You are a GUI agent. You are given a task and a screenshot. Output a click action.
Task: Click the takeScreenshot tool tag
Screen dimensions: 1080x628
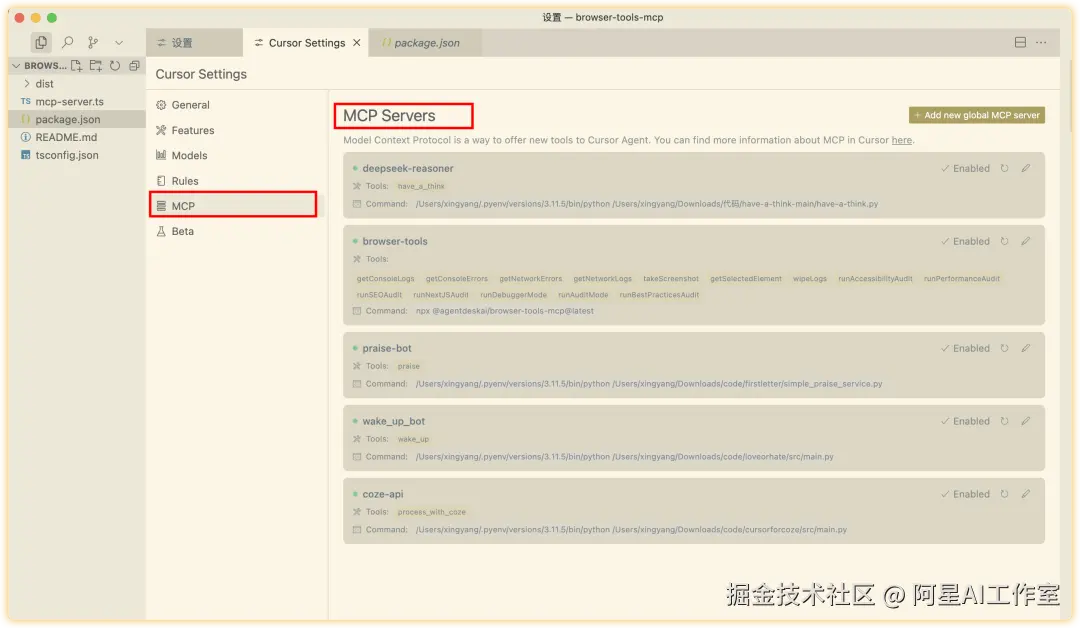(671, 279)
